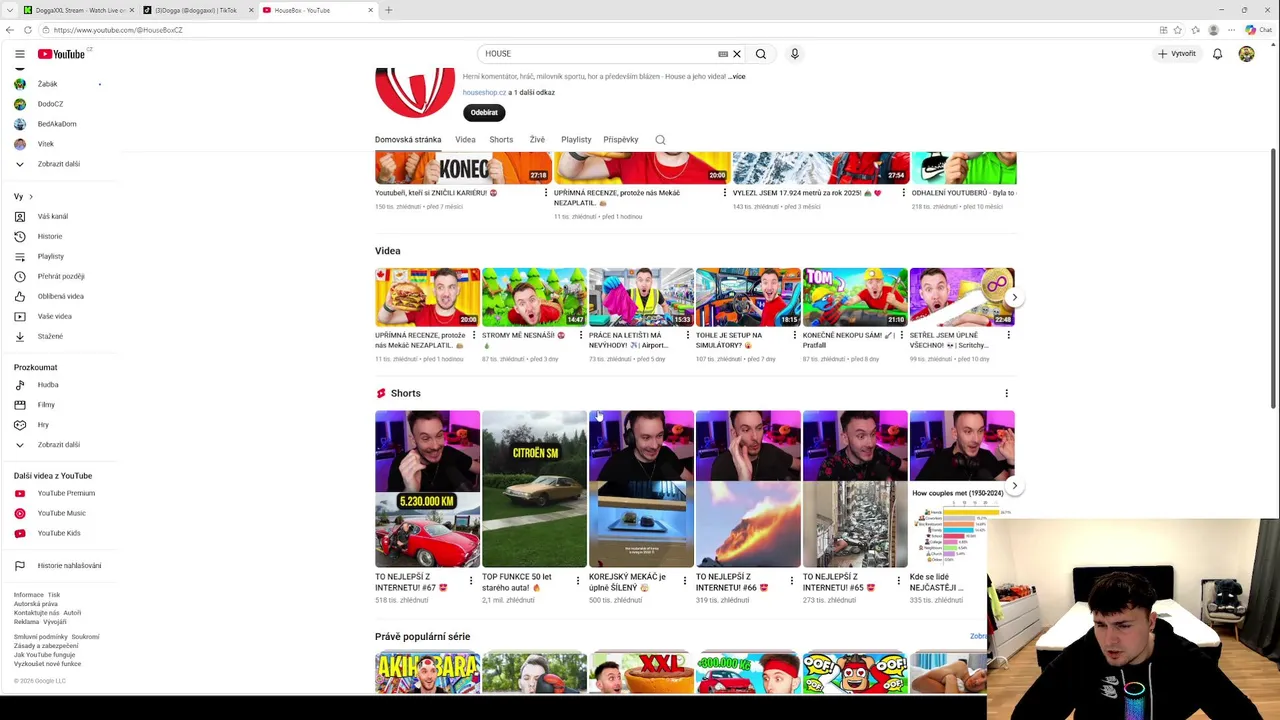Image resolution: width=1280 pixels, height=720 pixels.
Task: Open the notifications bell
Action: coord(1217,54)
